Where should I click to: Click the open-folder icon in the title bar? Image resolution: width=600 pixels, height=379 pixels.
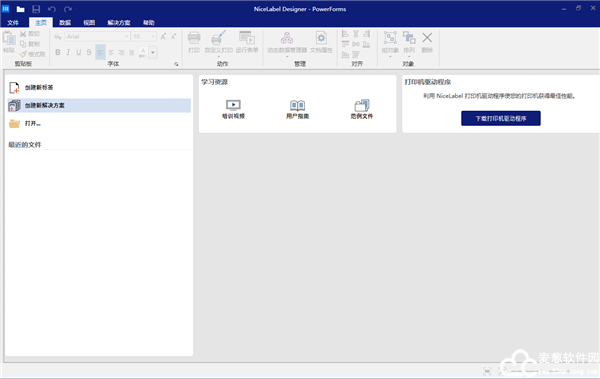21,9
